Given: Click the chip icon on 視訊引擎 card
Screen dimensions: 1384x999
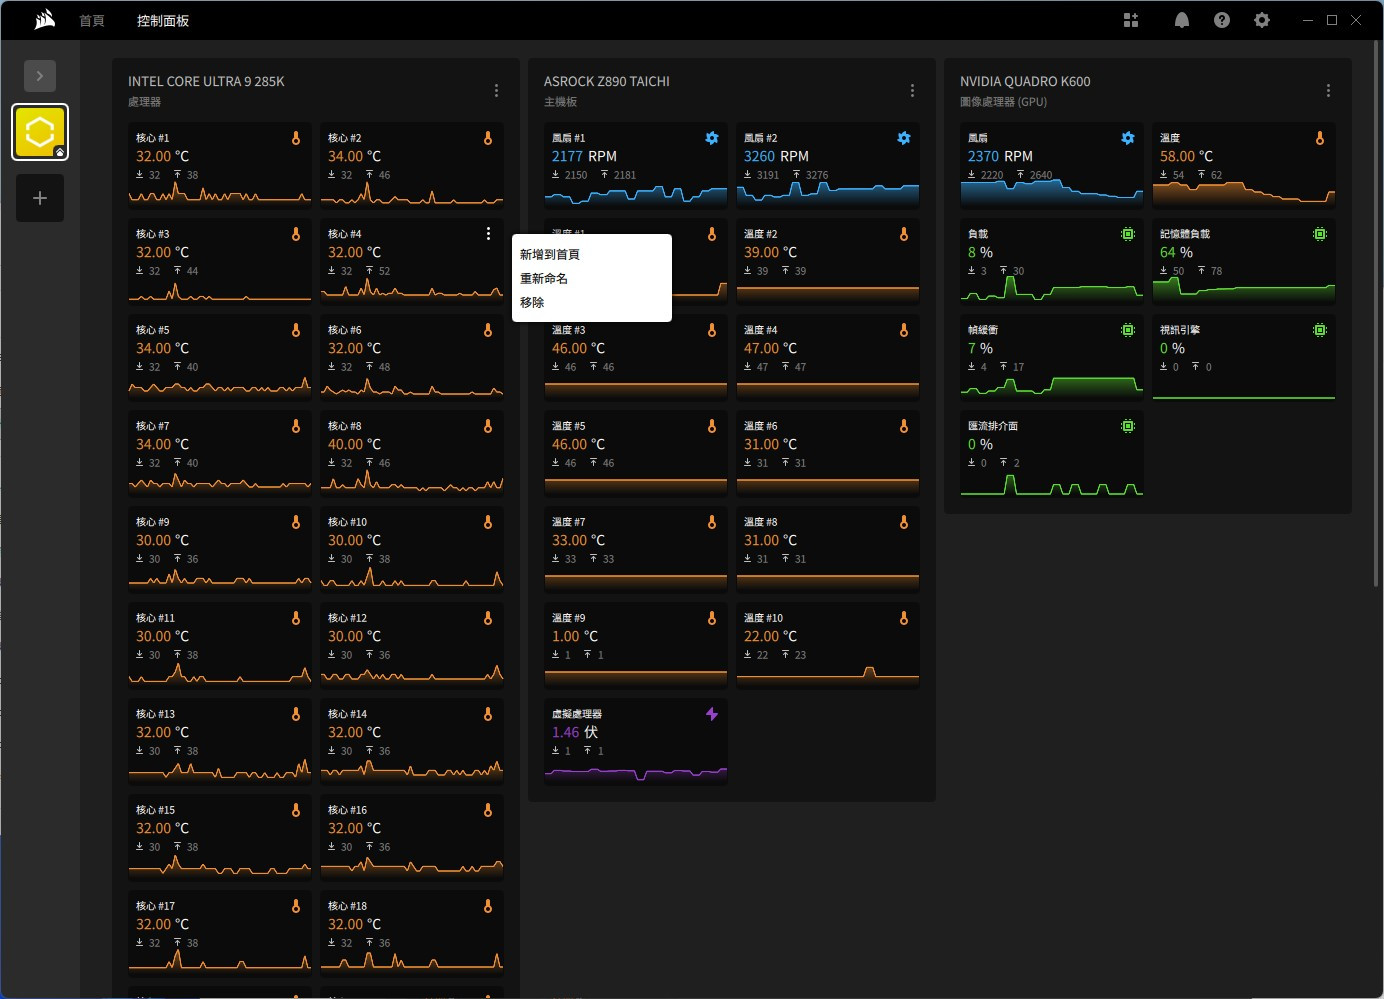Looking at the screenshot, I should tap(1320, 330).
